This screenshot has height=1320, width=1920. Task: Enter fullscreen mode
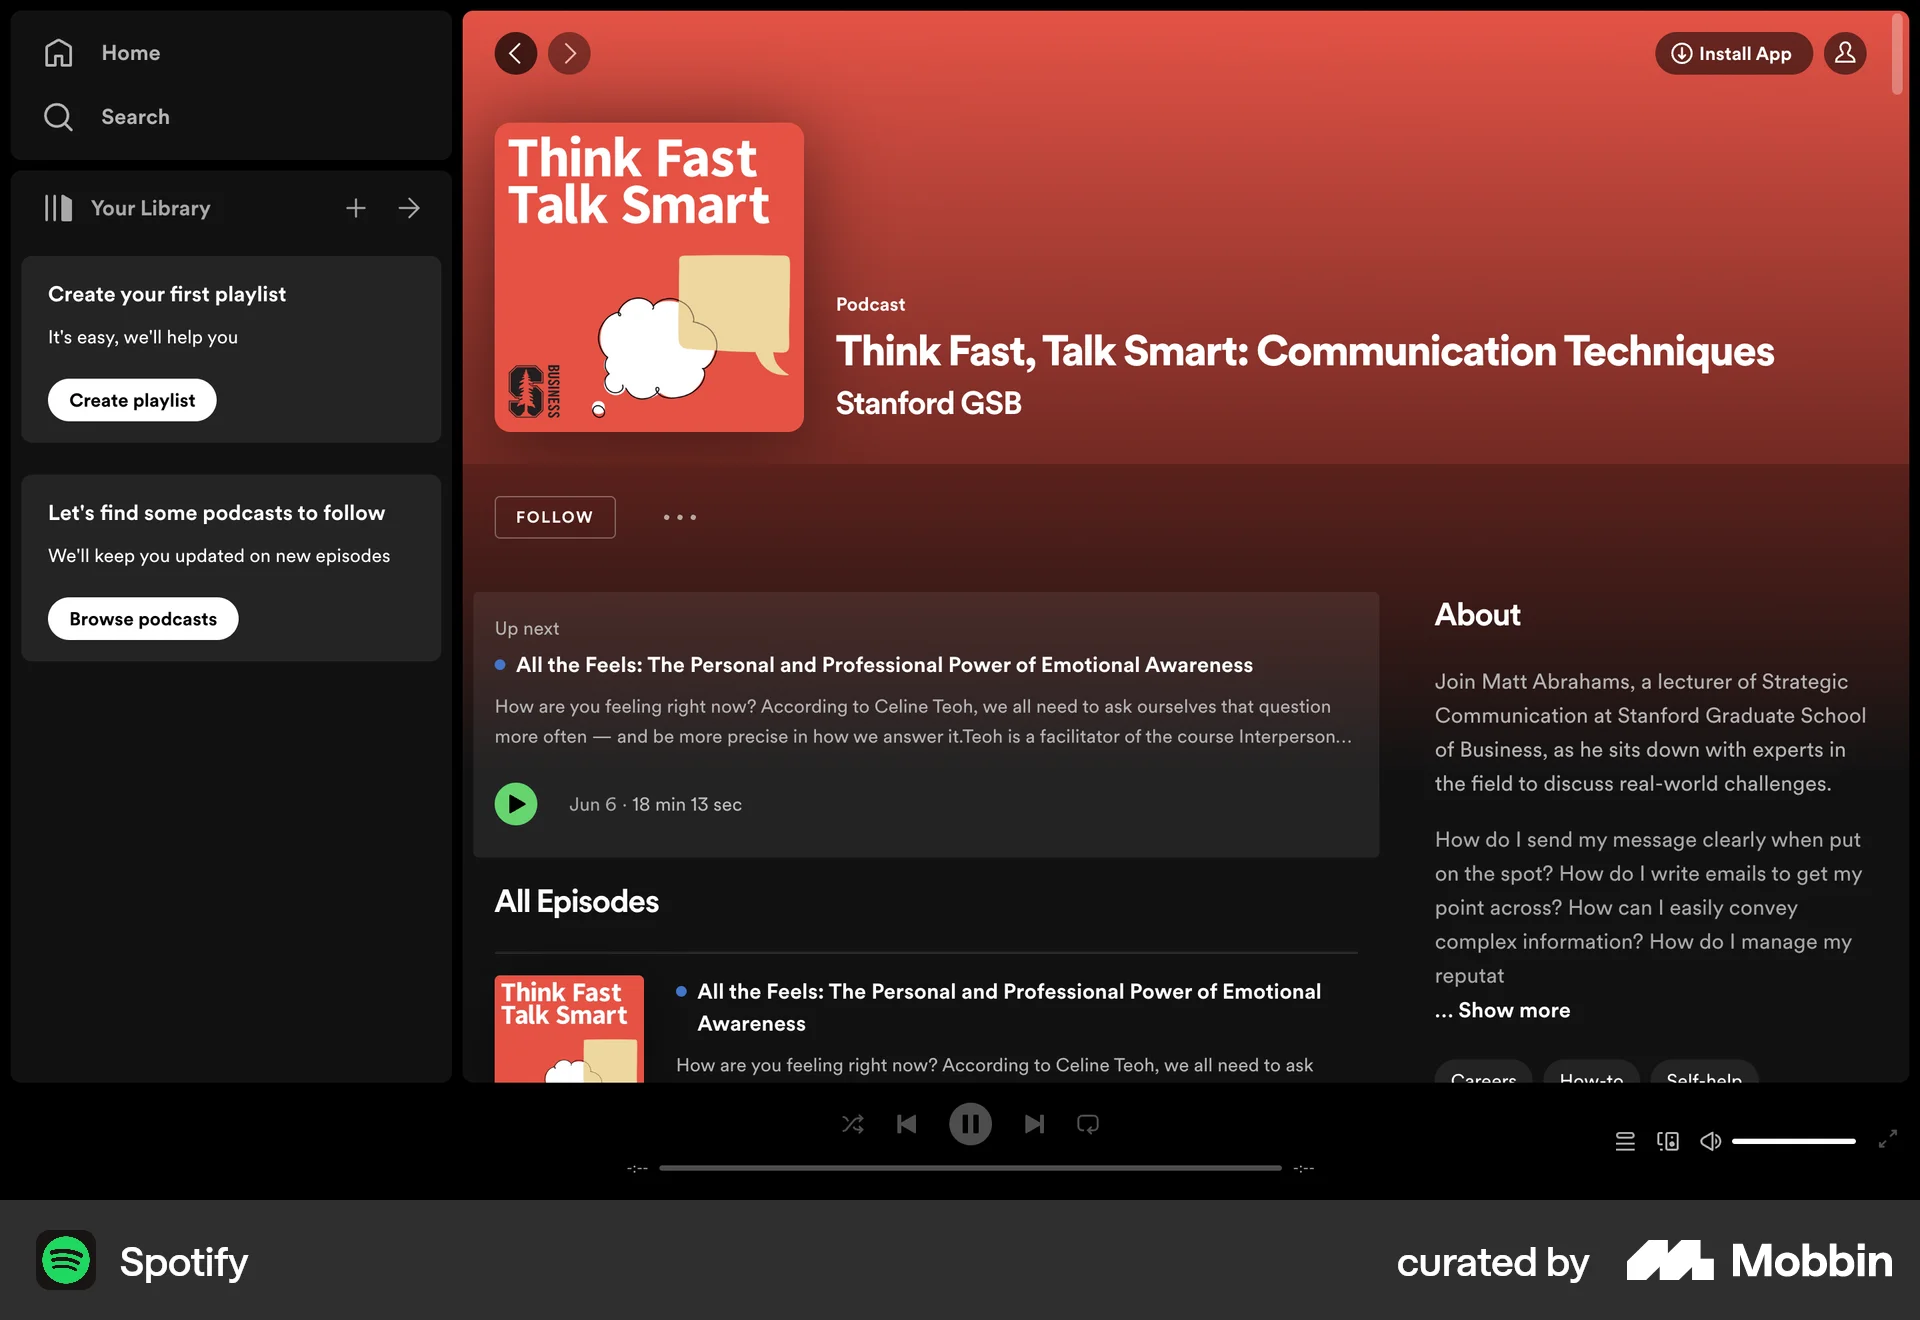coord(1886,1140)
